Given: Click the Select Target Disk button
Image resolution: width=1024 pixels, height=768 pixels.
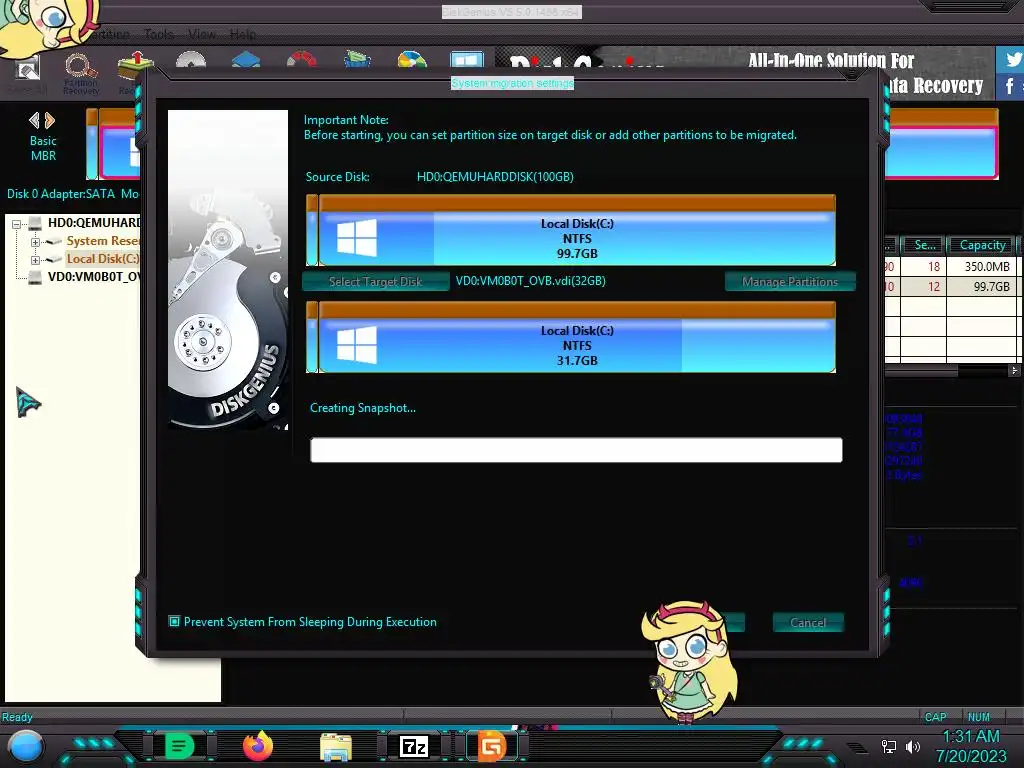Looking at the screenshot, I should (x=376, y=281).
